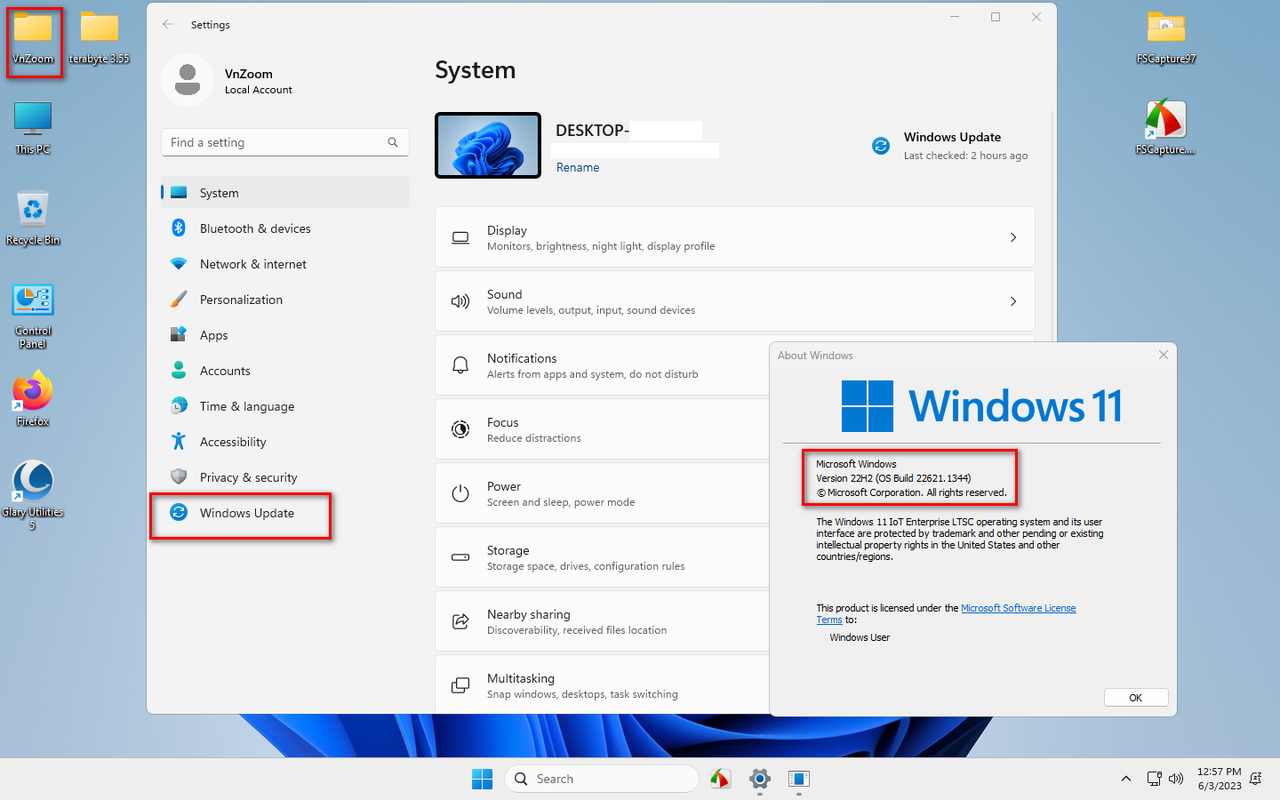Viewport: 1280px width, 800px height.
Task: Open Time & language settings
Action: click(285, 406)
